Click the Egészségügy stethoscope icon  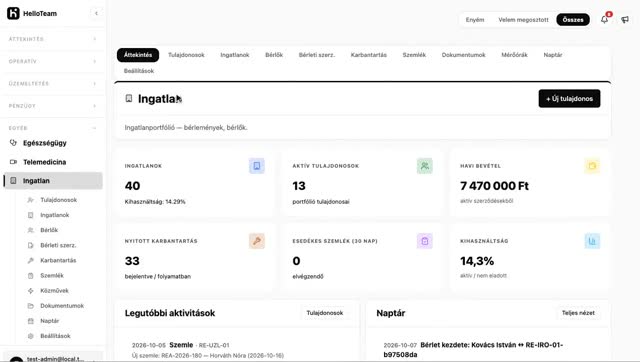pyautogui.click(x=13, y=142)
